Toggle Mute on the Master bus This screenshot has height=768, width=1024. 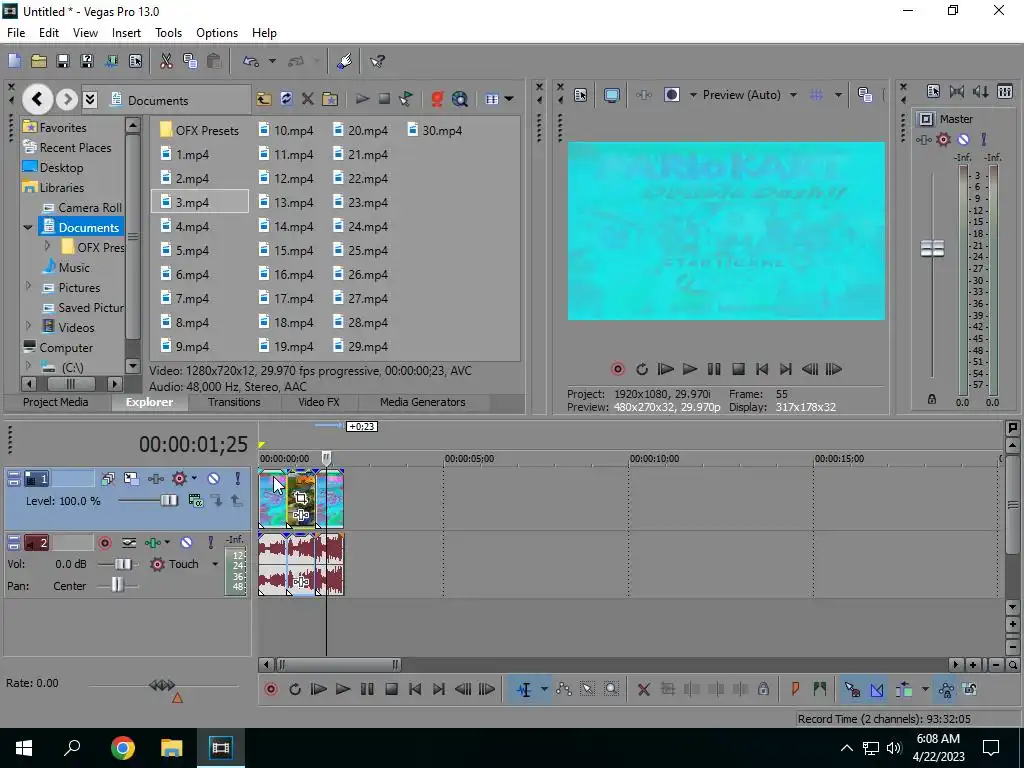pyautogui.click(x=963, y=139)
